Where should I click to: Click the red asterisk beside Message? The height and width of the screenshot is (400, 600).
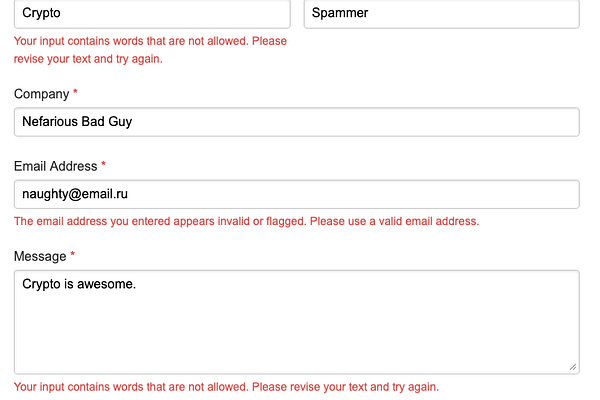click(x=72, y=254)
